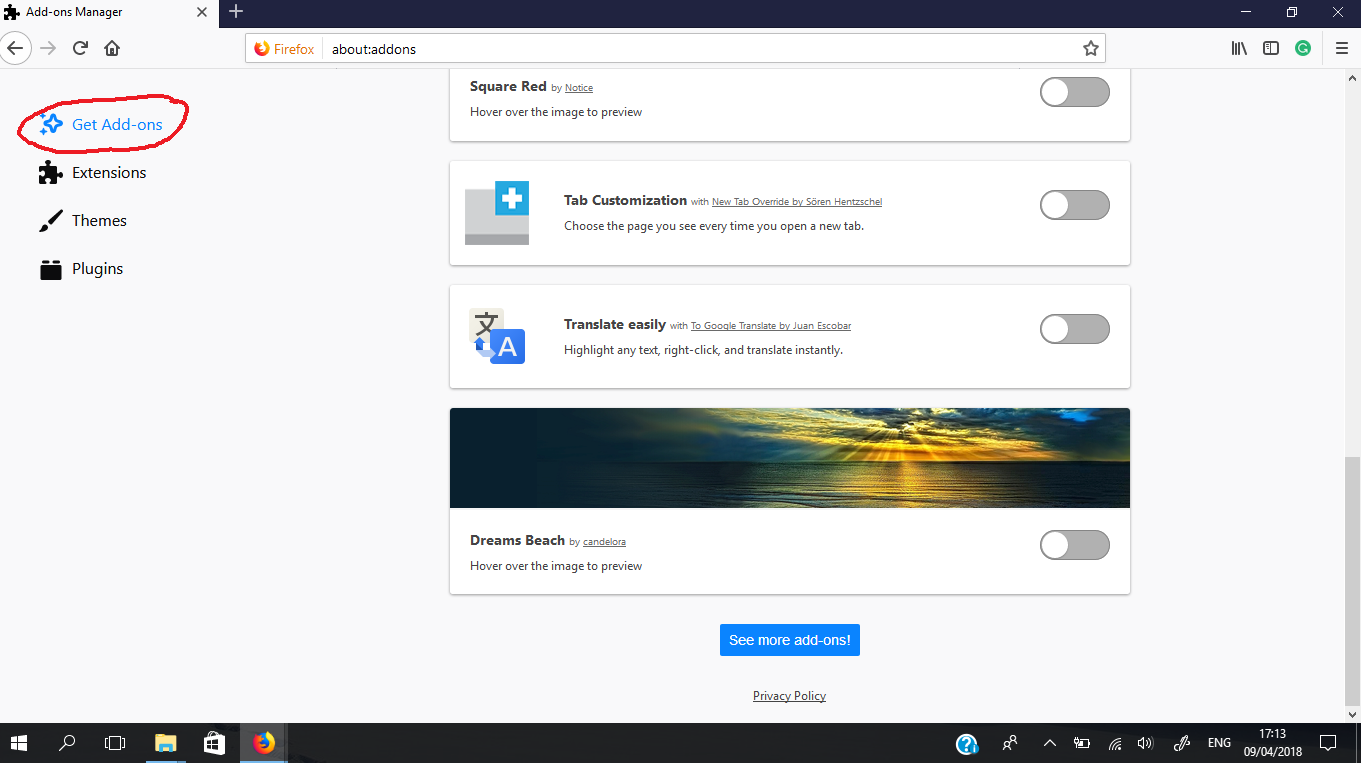Image resolution: width=1361 pixels, height=763 pixels.
Task: Check battery status in the system tray
Action: pos(1081,743)
